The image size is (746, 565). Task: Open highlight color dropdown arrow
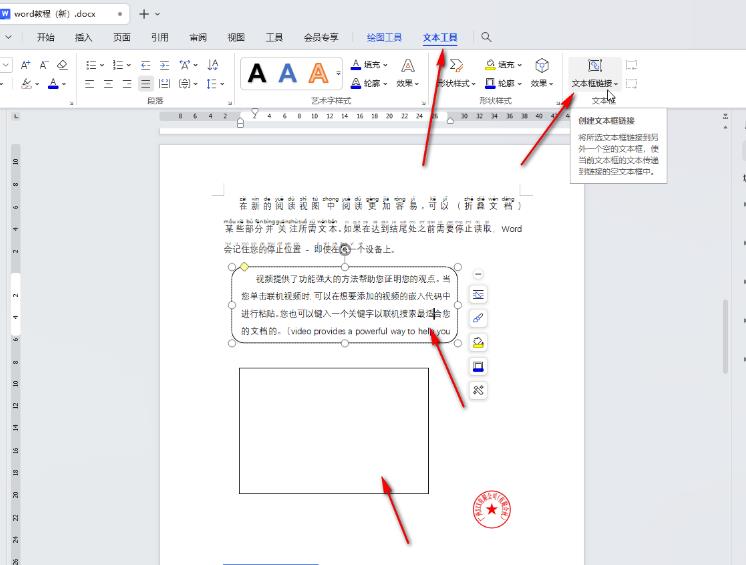tap(37, 84)
